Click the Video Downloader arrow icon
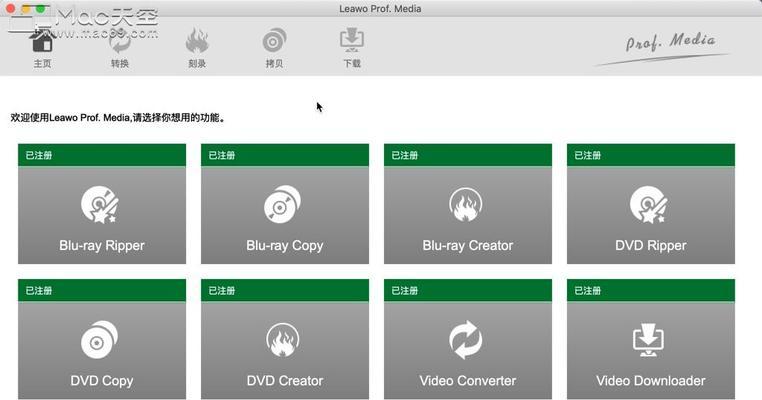The image size is (762, 400). pos(649,340)
